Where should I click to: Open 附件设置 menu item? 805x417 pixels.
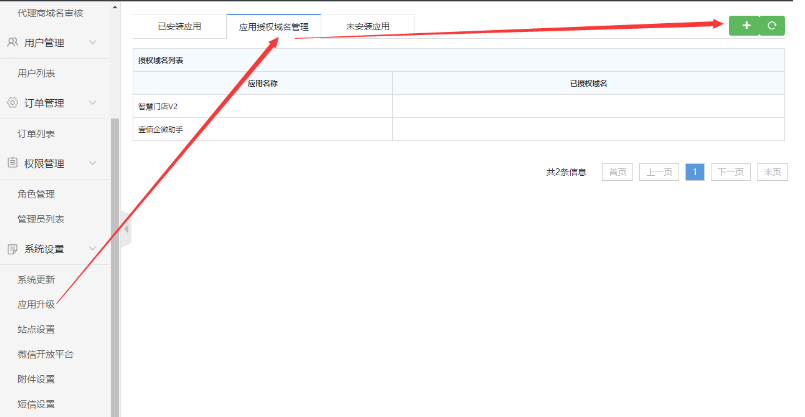point(36,380)
